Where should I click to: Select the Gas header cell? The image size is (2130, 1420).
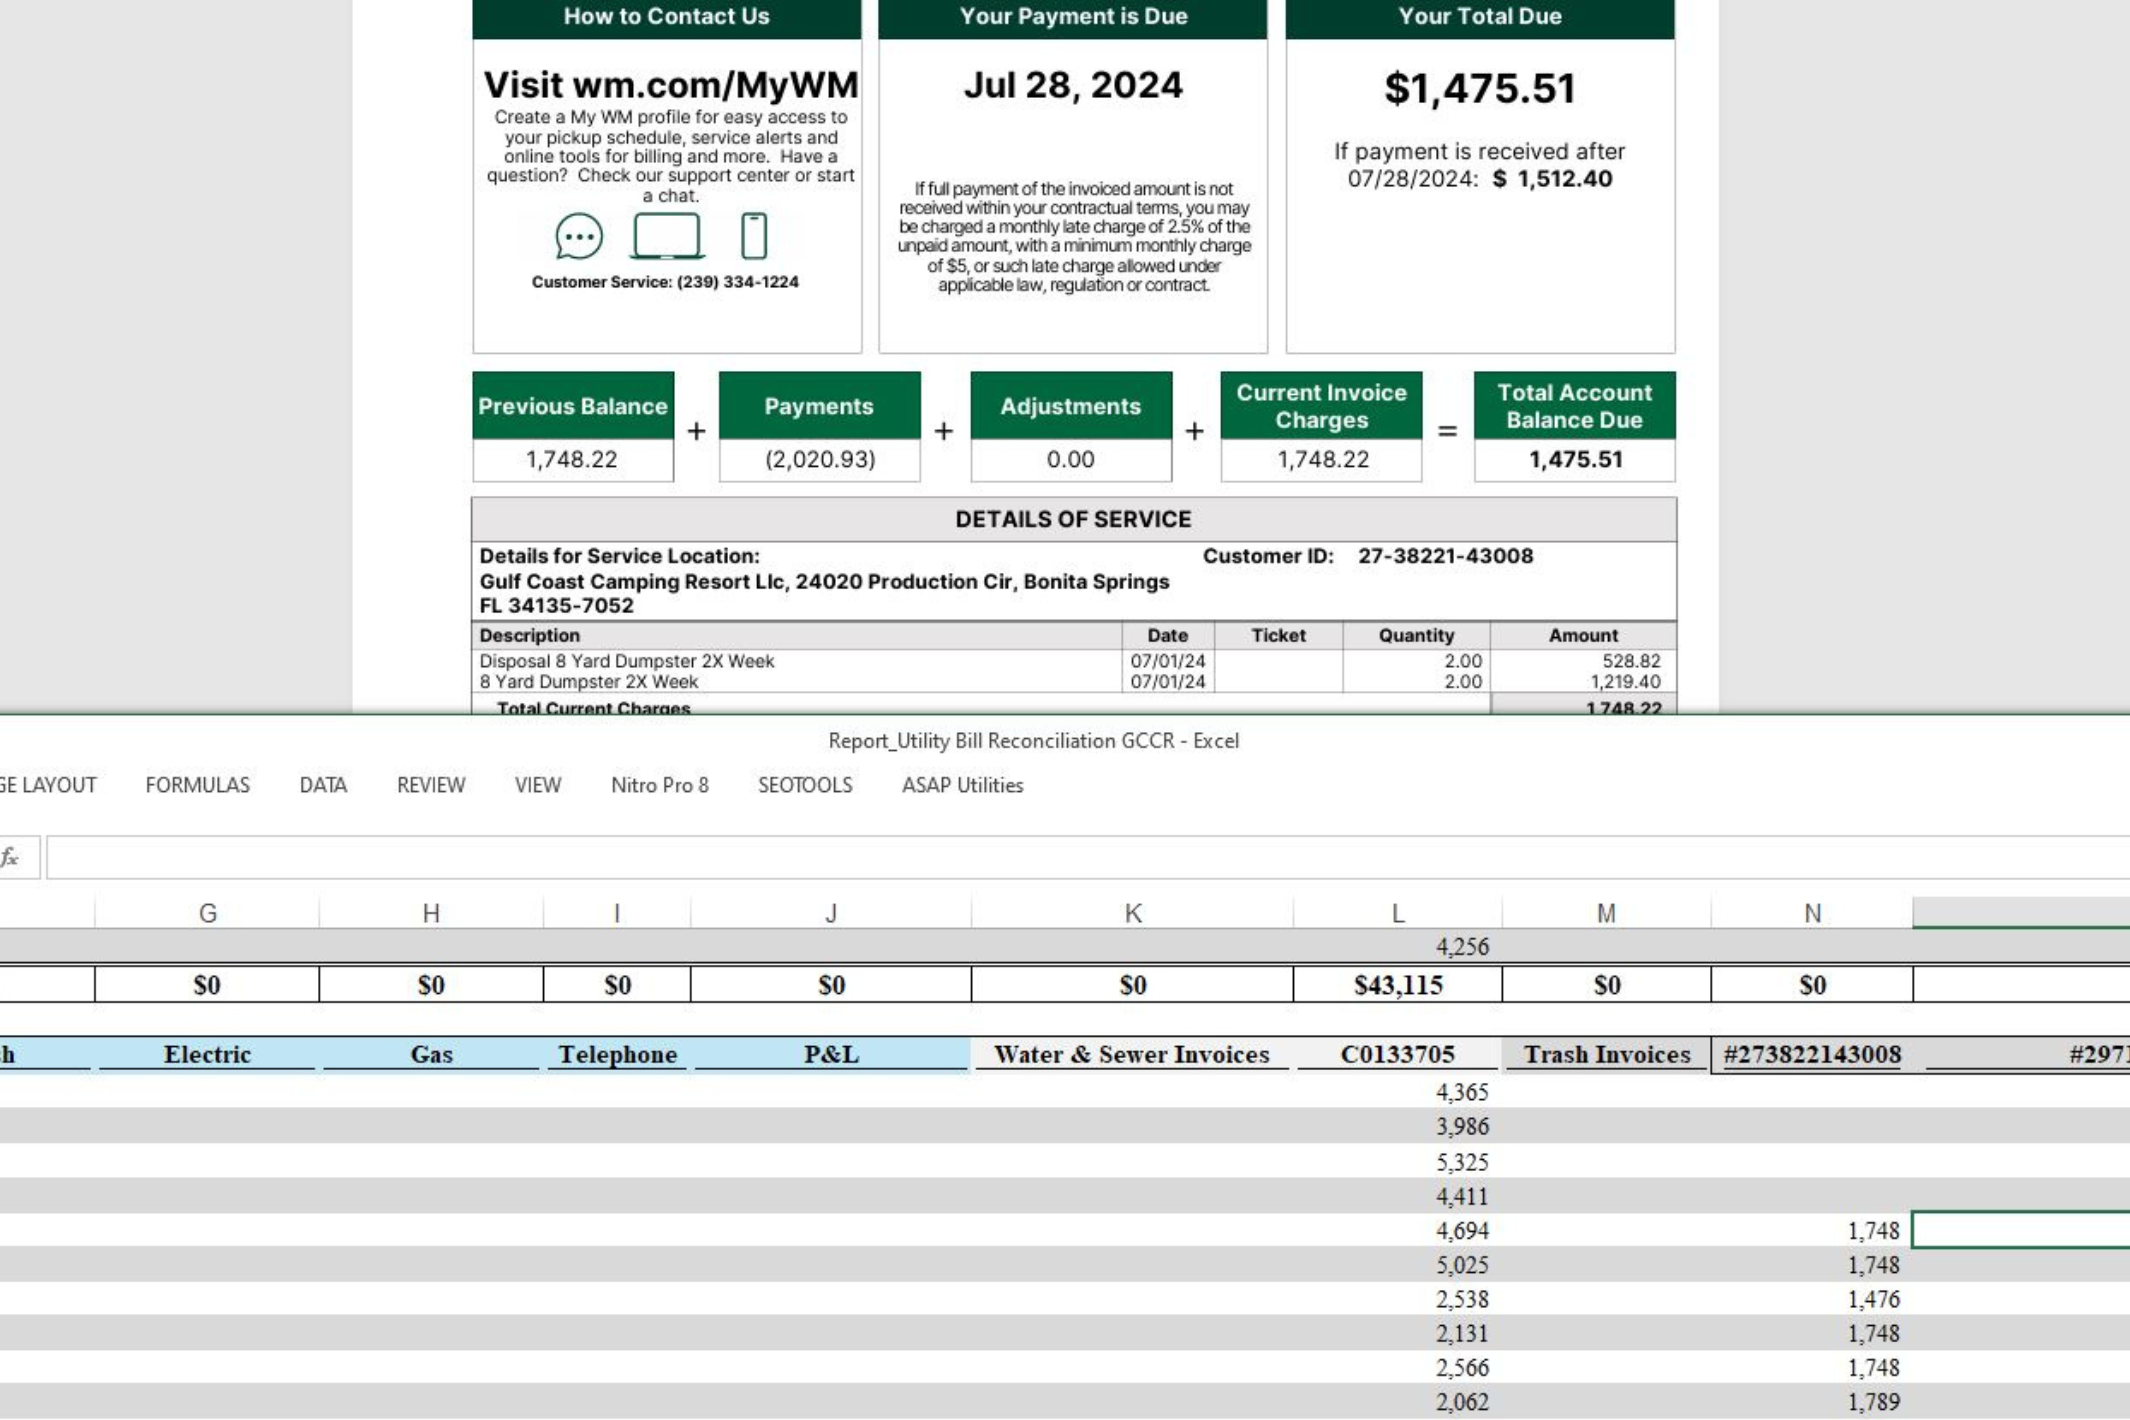pos(431,1054)
